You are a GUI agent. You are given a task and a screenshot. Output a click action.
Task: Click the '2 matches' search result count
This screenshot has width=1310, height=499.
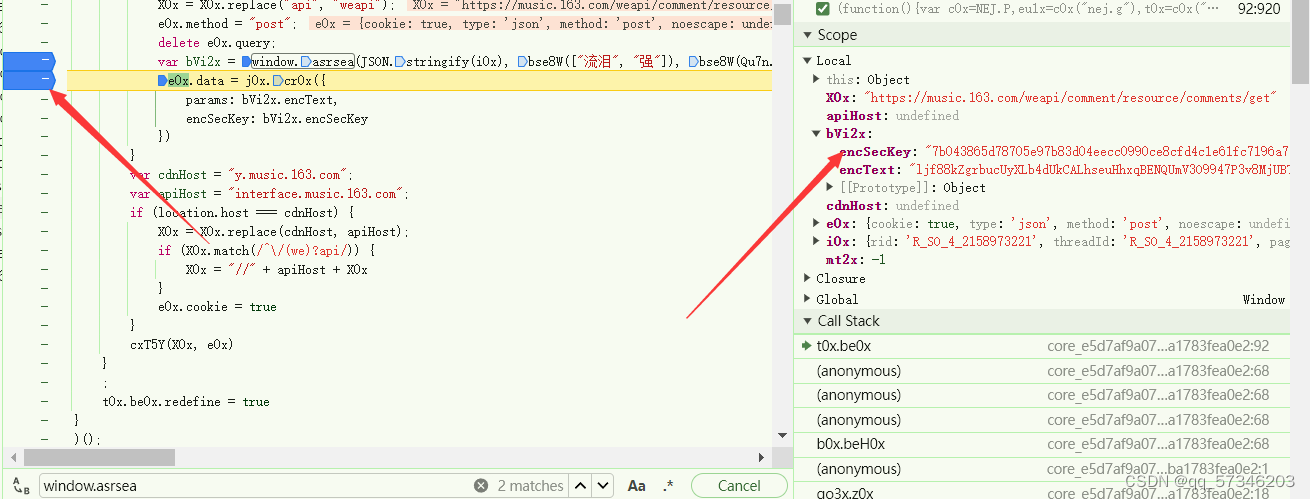(530, 486)
